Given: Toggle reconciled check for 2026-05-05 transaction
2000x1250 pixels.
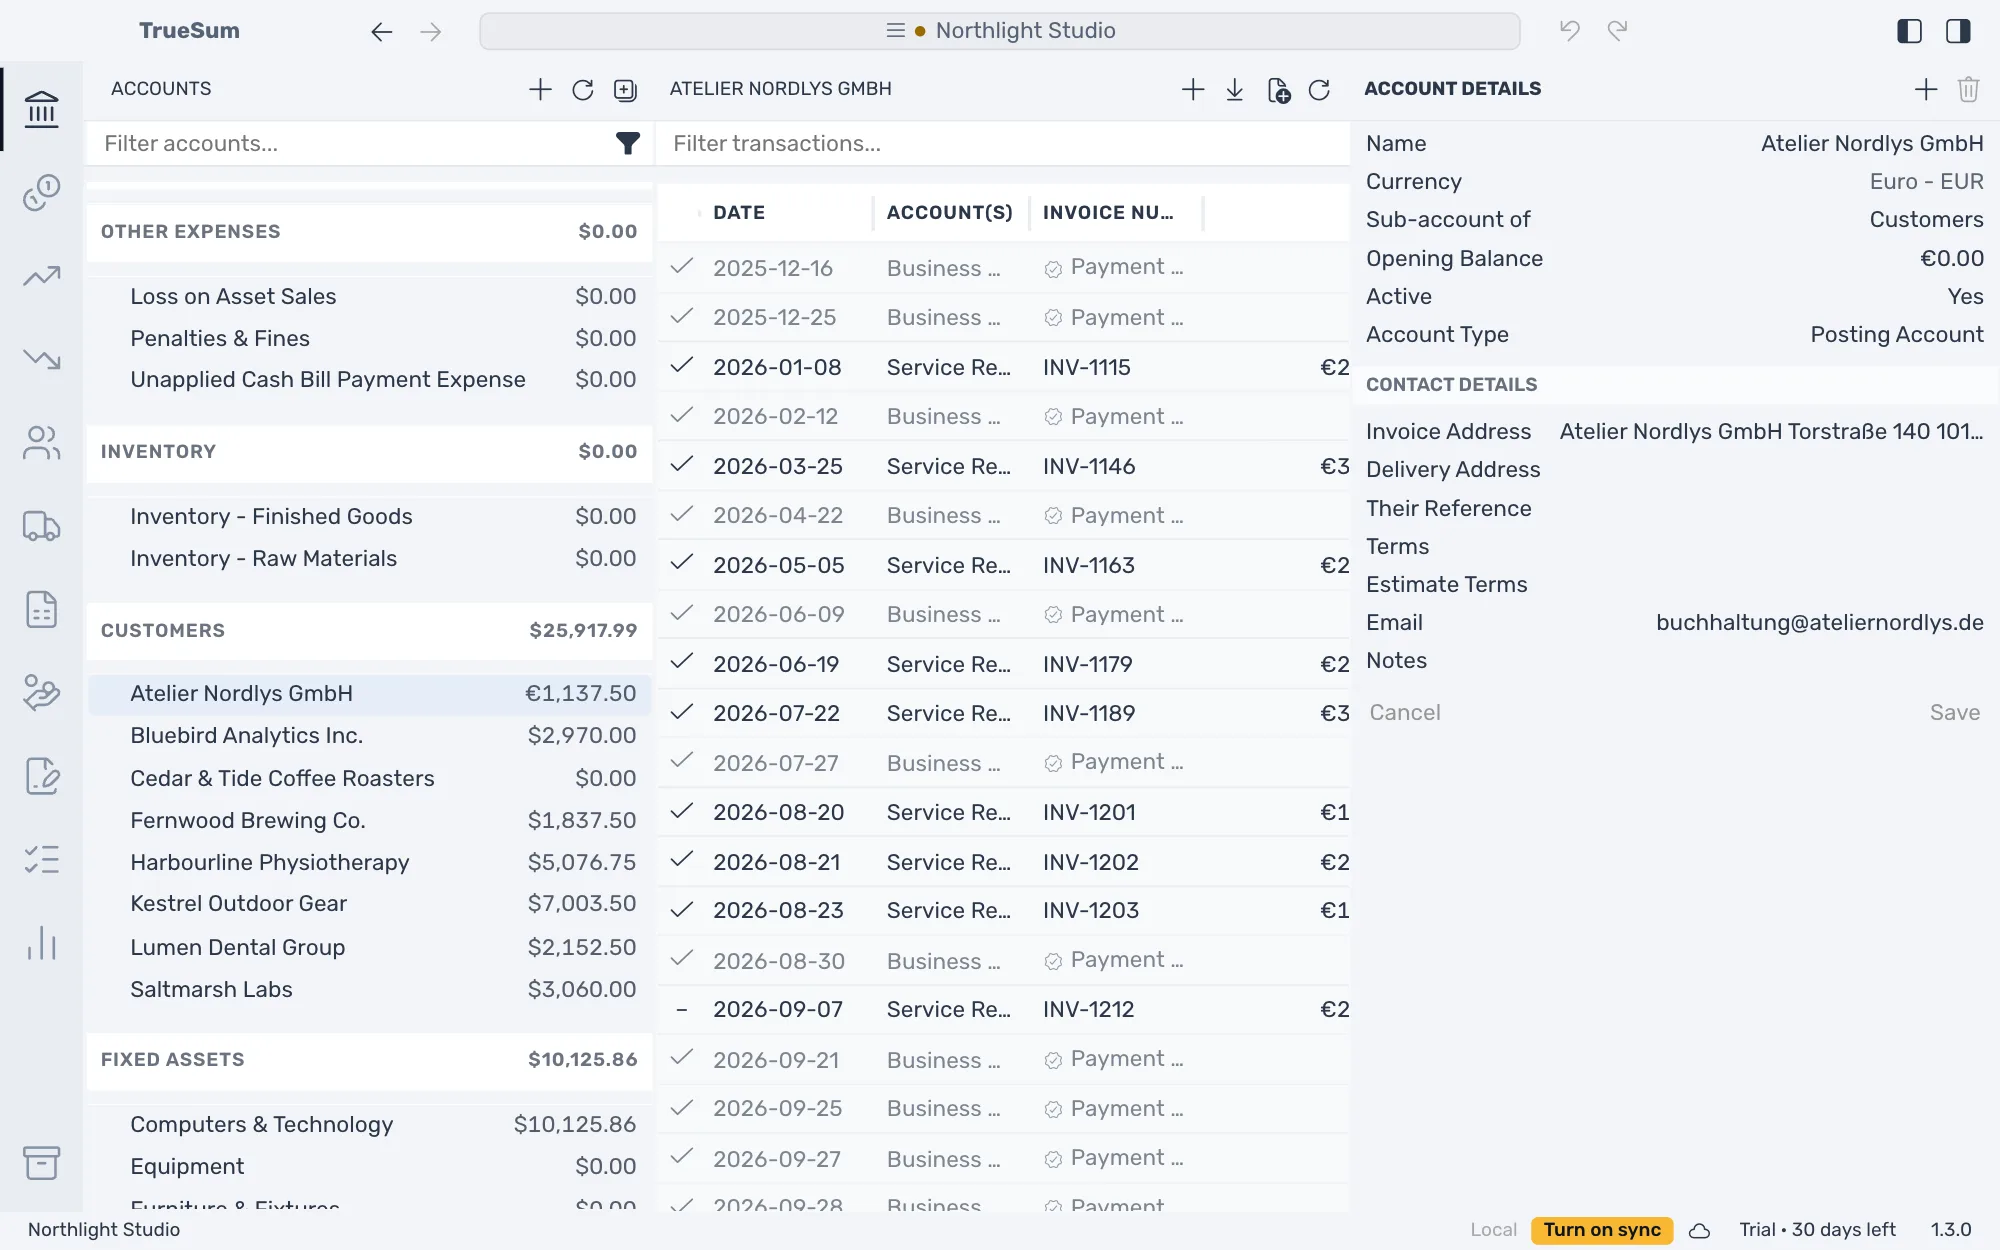Looking at the screenshot, I should [x=682, y=563].
